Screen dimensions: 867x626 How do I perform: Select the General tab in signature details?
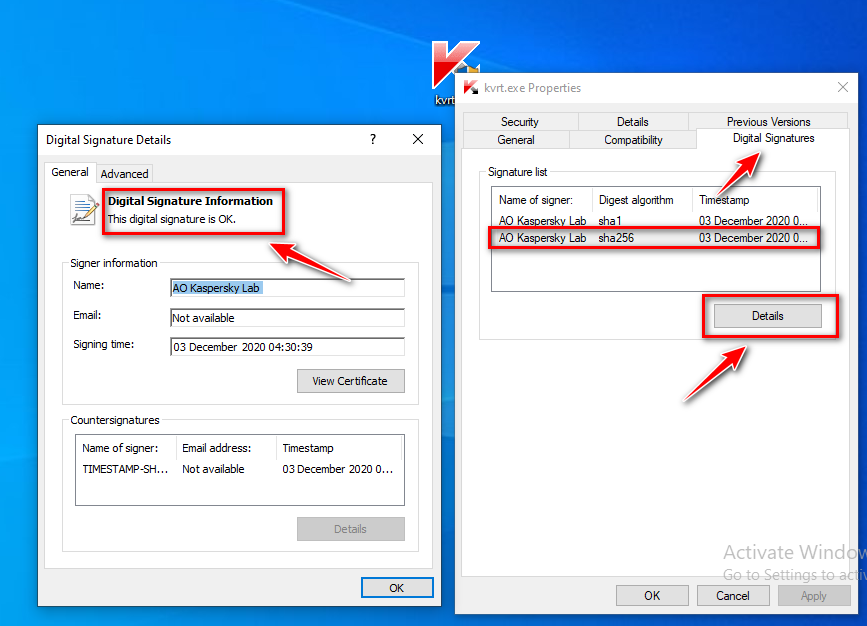pyautogui.click(x=70, y=172)
